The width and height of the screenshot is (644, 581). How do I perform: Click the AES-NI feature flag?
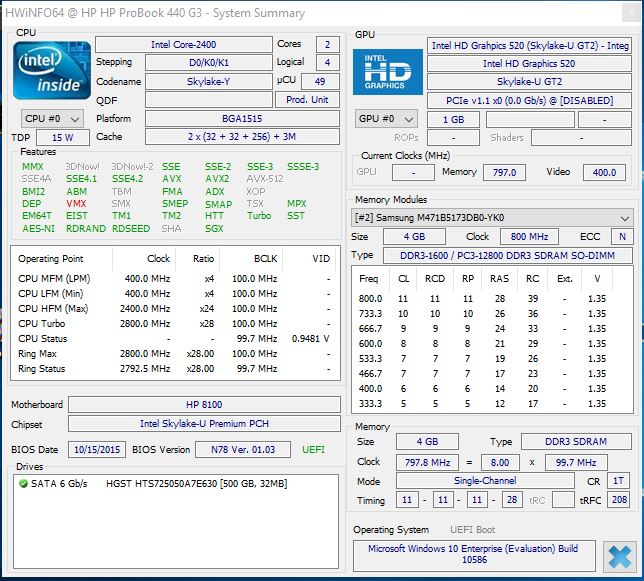(38, 228)
